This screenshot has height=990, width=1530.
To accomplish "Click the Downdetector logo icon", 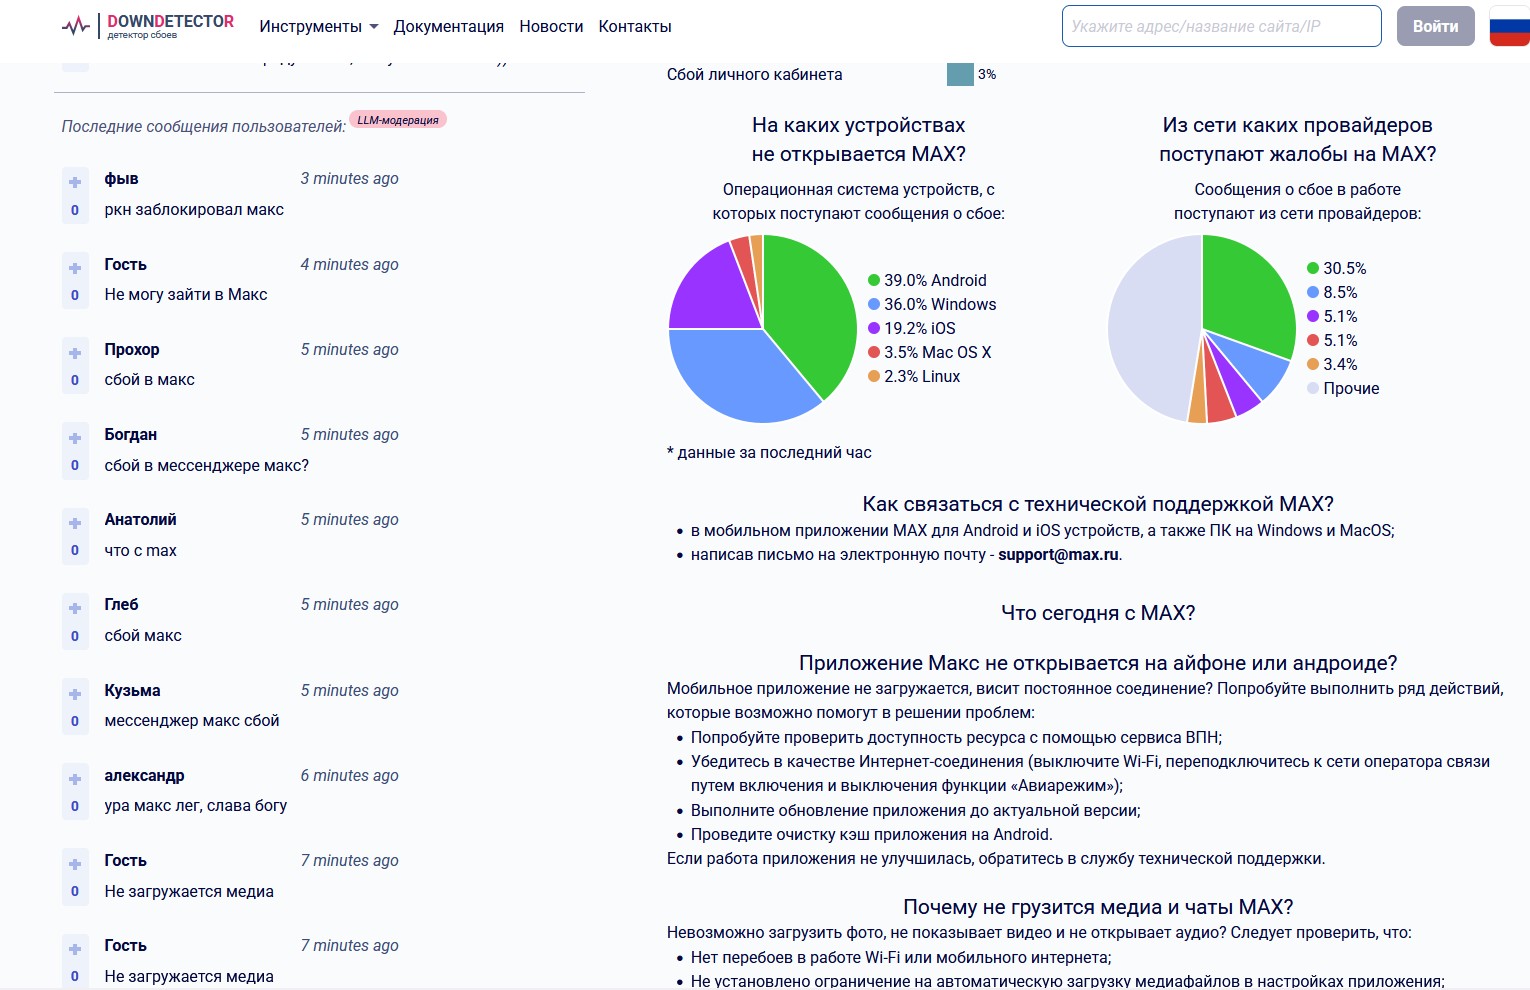I will pyautogui.click(x=76, y=26).
